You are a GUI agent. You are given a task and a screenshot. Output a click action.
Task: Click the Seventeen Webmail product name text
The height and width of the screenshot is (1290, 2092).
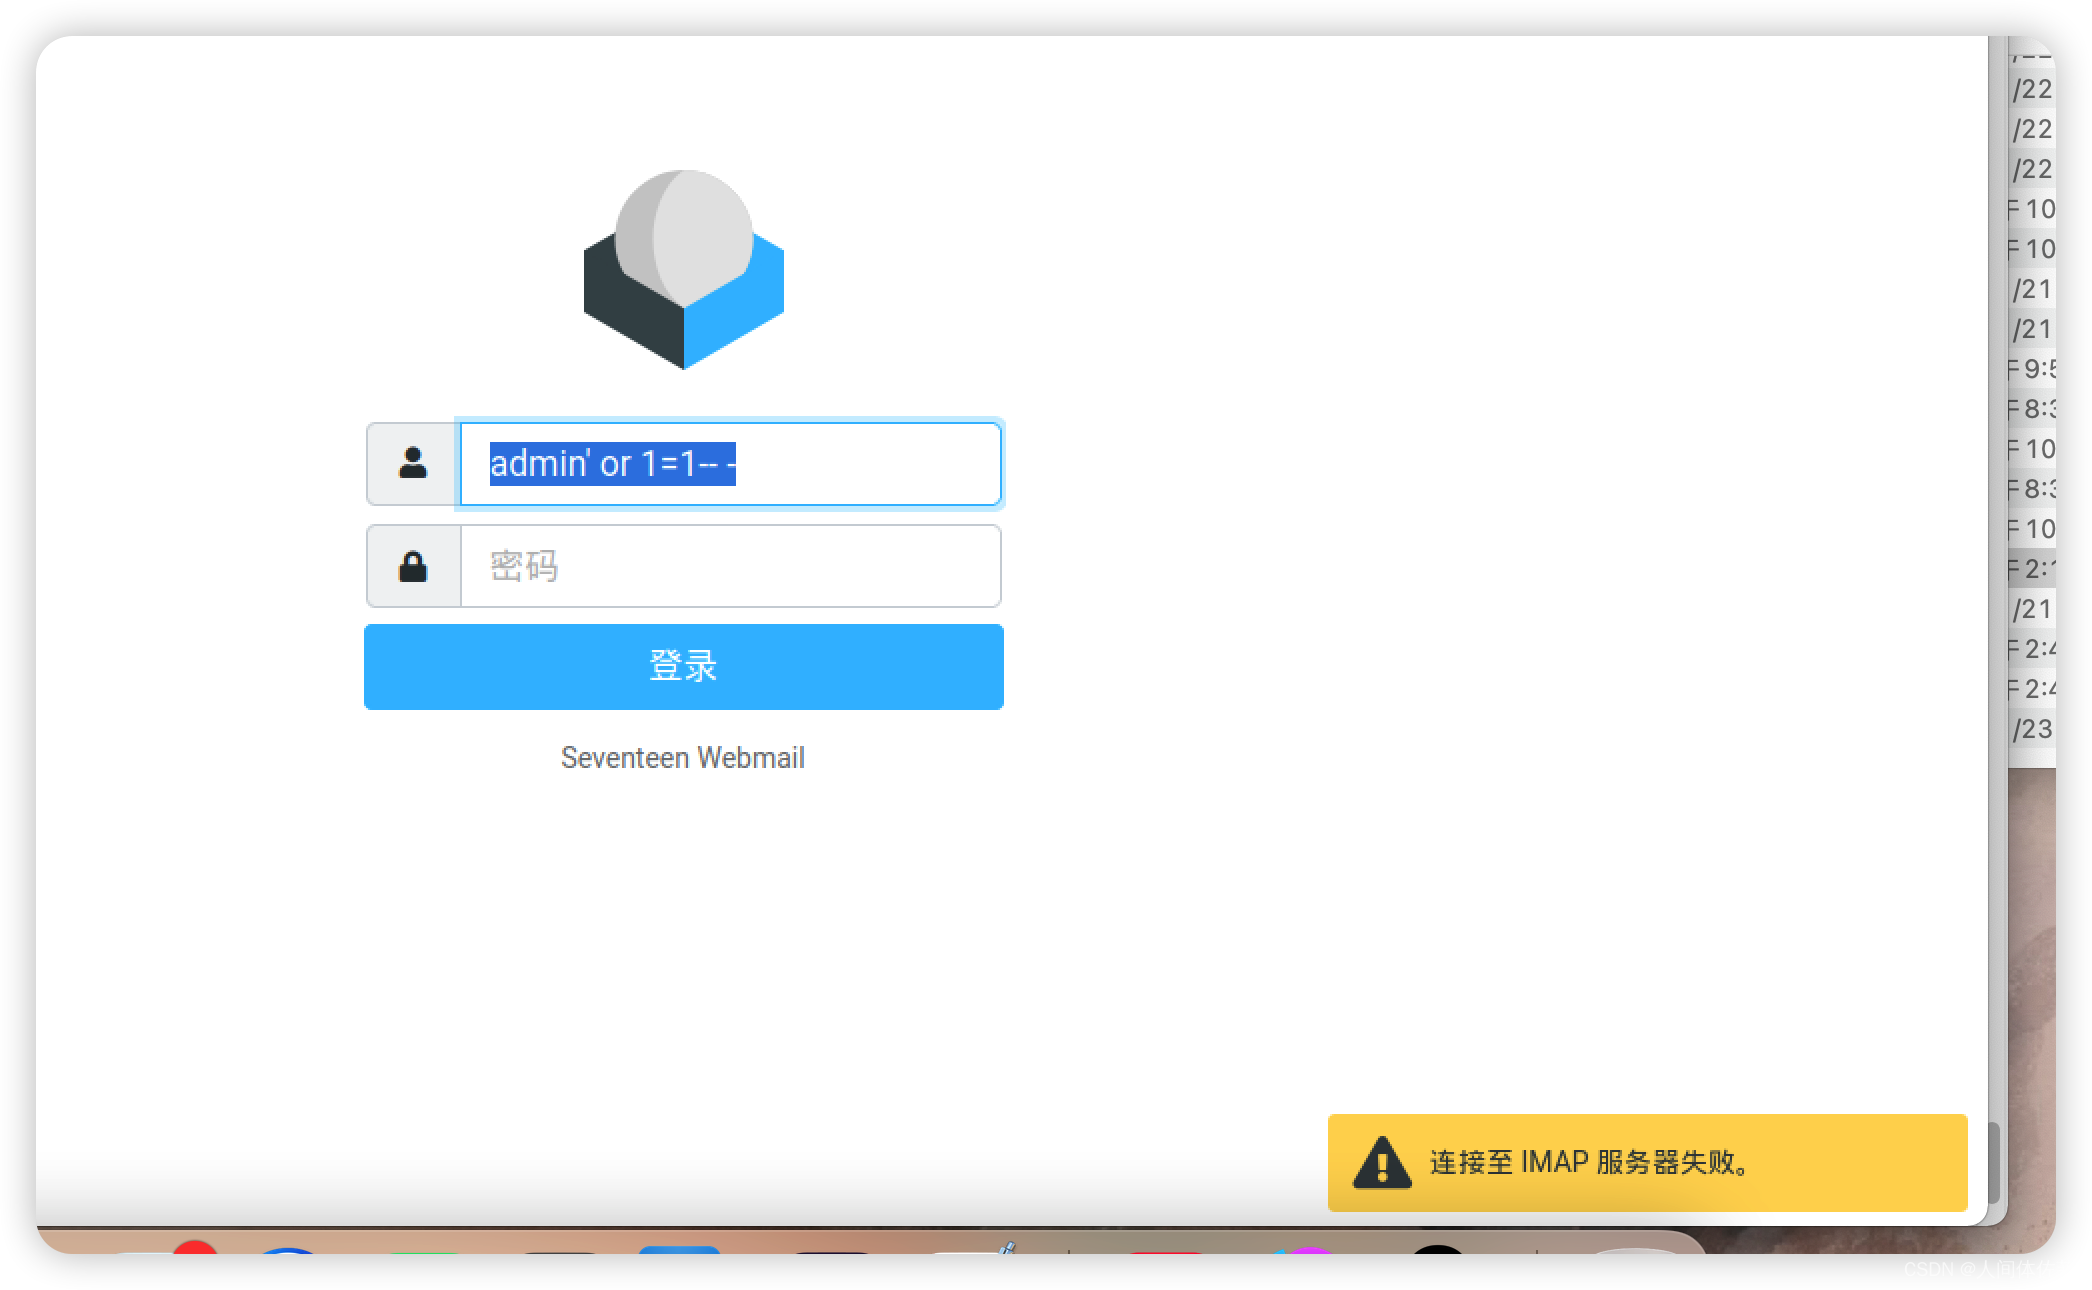pos(682,758)
